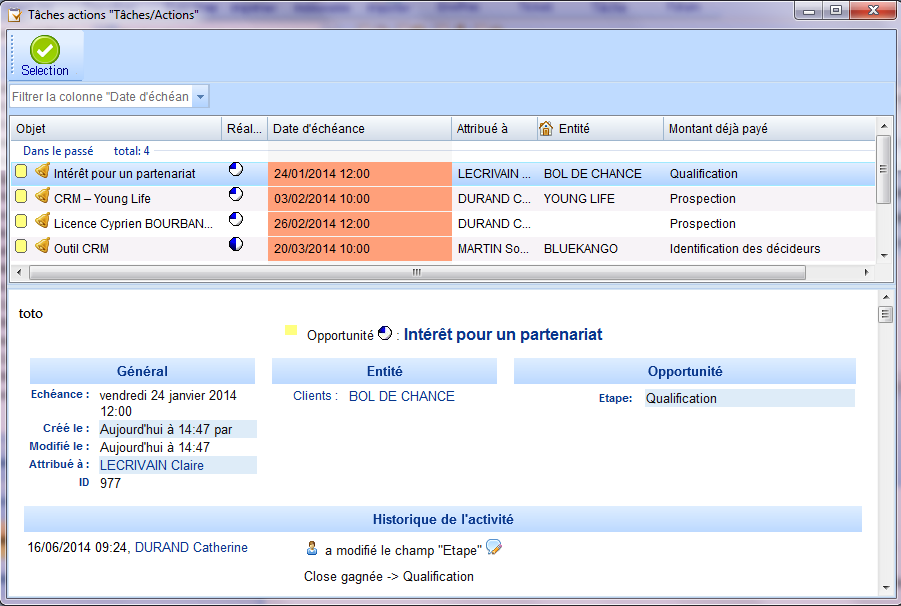Click the scroll-right arrow of the task list

[x=867, y=272]
